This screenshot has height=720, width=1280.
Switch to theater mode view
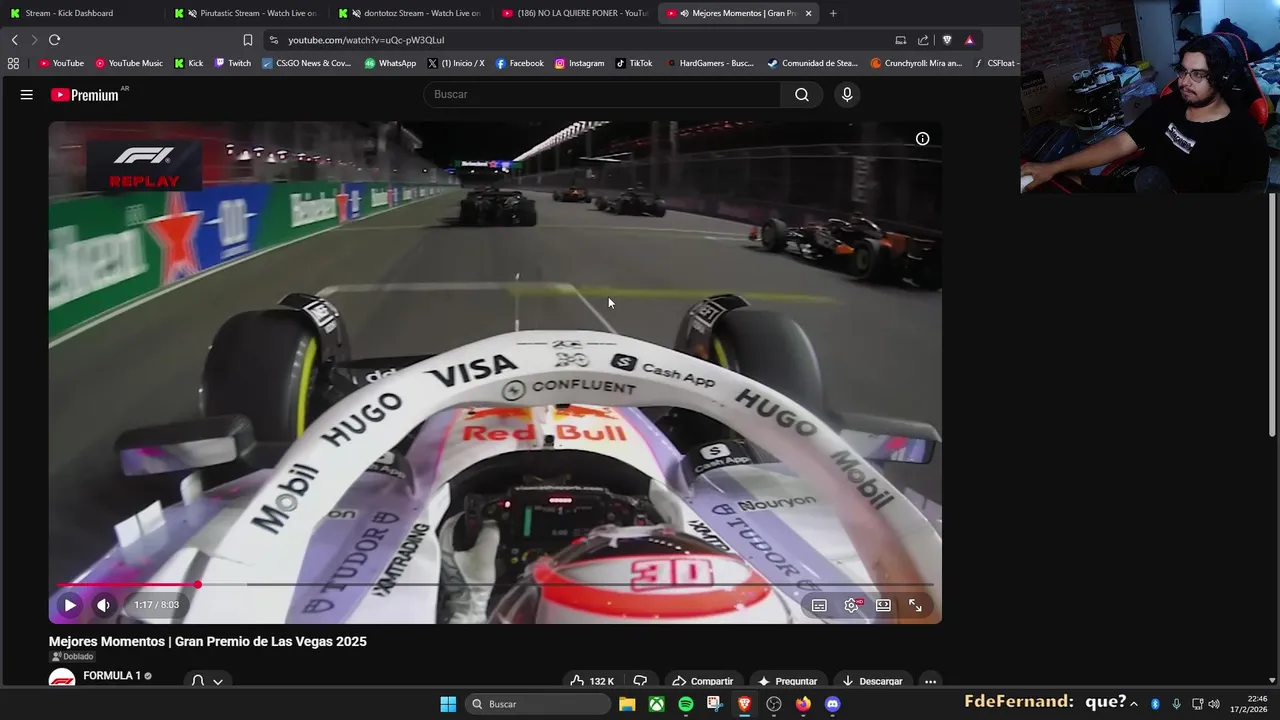pos(883,605)
